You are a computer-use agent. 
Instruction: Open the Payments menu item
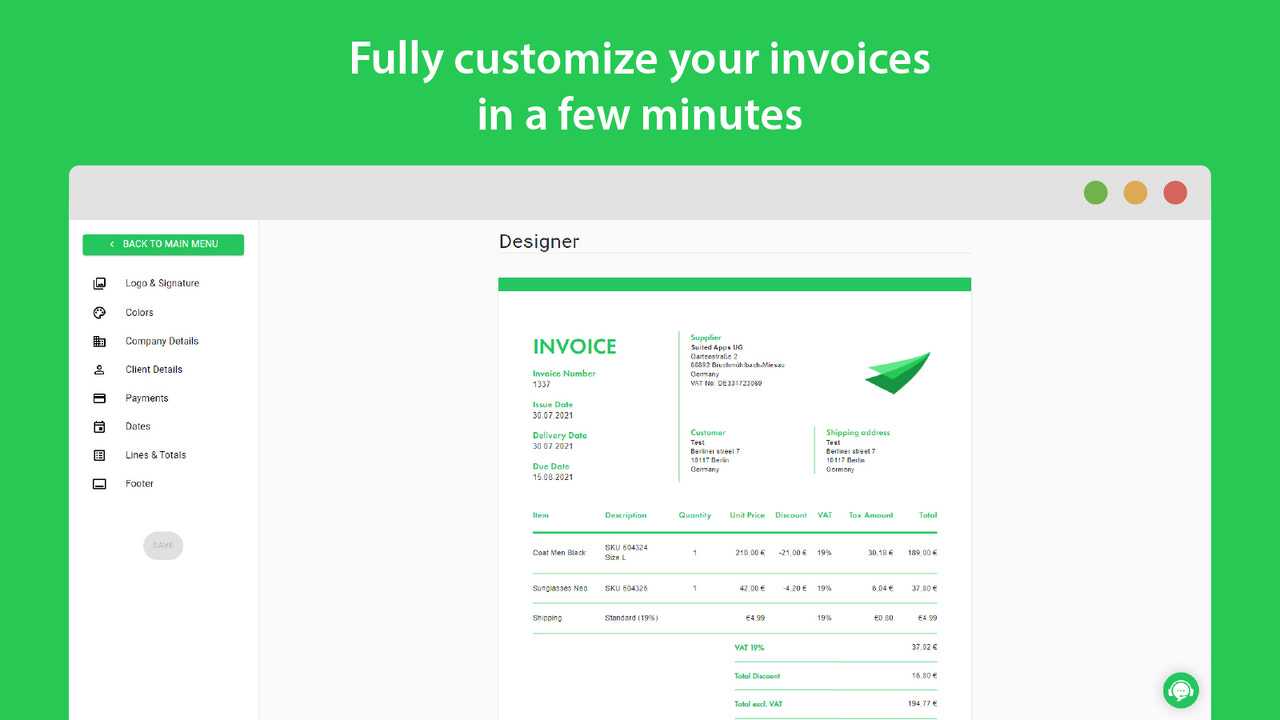[147, 397]
